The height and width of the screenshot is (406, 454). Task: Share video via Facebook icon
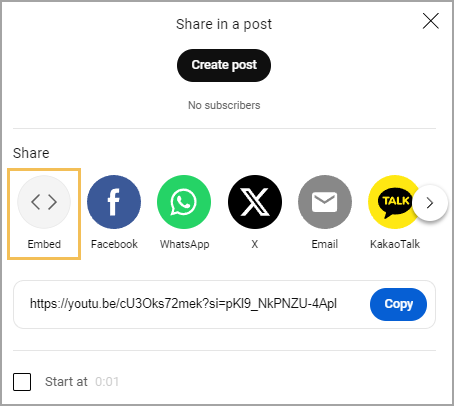coord(114,202)
